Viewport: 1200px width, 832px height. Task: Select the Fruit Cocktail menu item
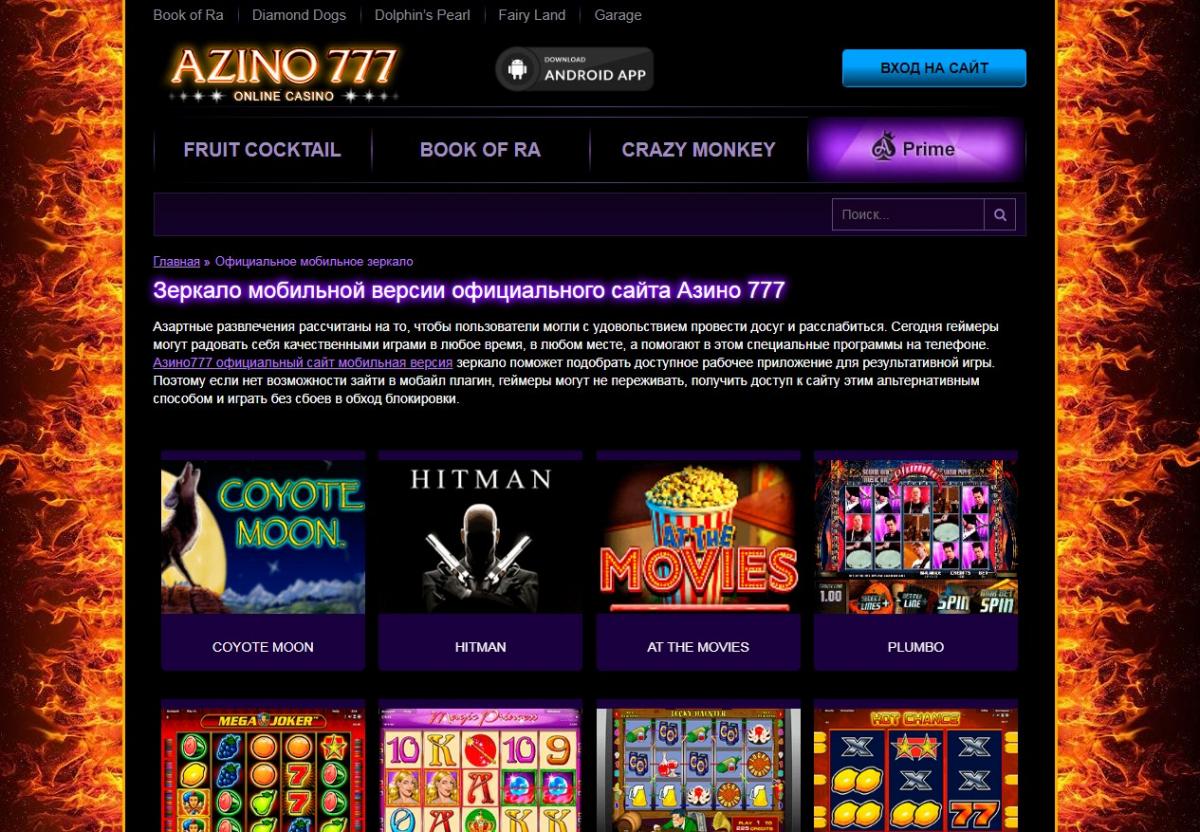pos(262,150)
